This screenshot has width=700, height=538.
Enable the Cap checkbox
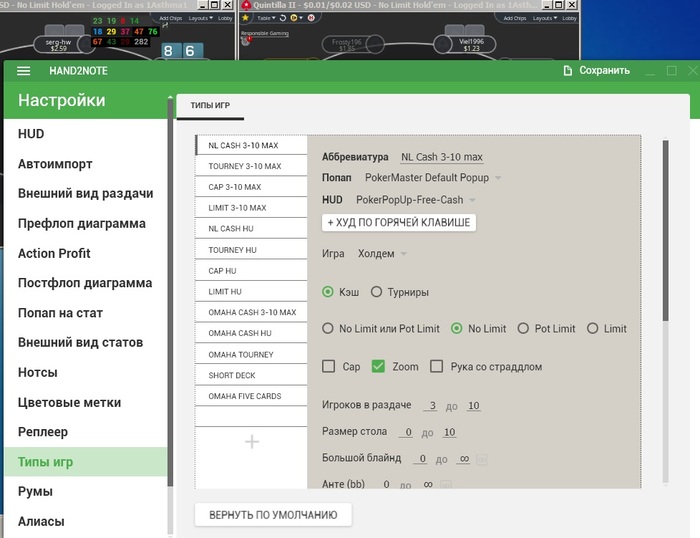(329, 367)
